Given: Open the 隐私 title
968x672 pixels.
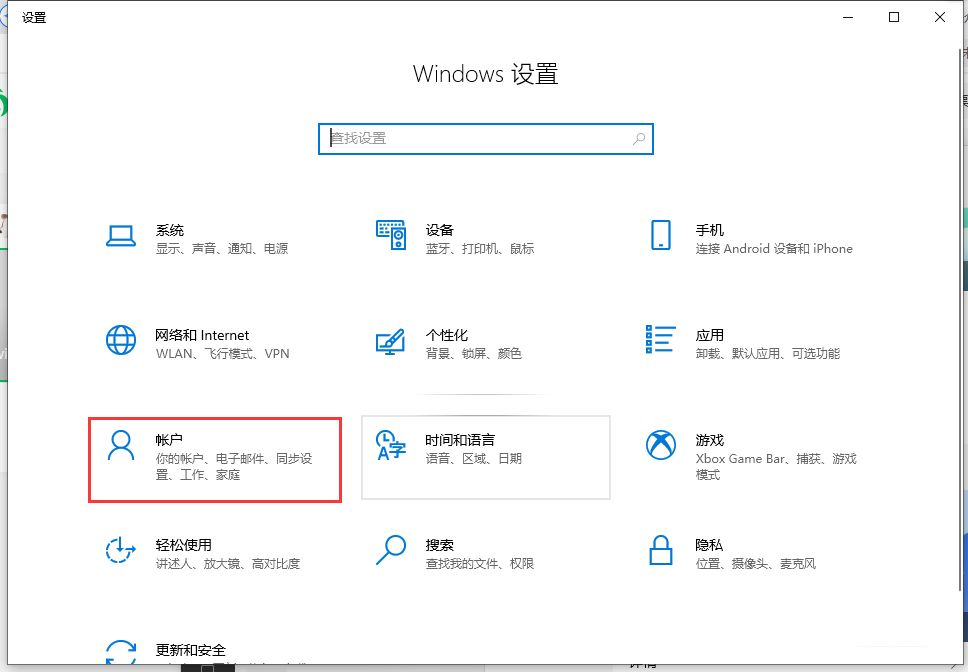Looking at the screenshot, I should coord(709,545).
